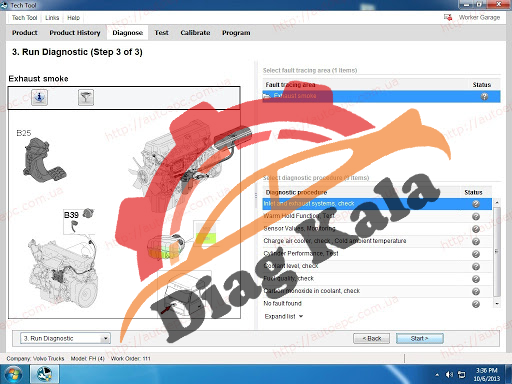
Task: Open the Windows Start orb
Action: [13, 374]
